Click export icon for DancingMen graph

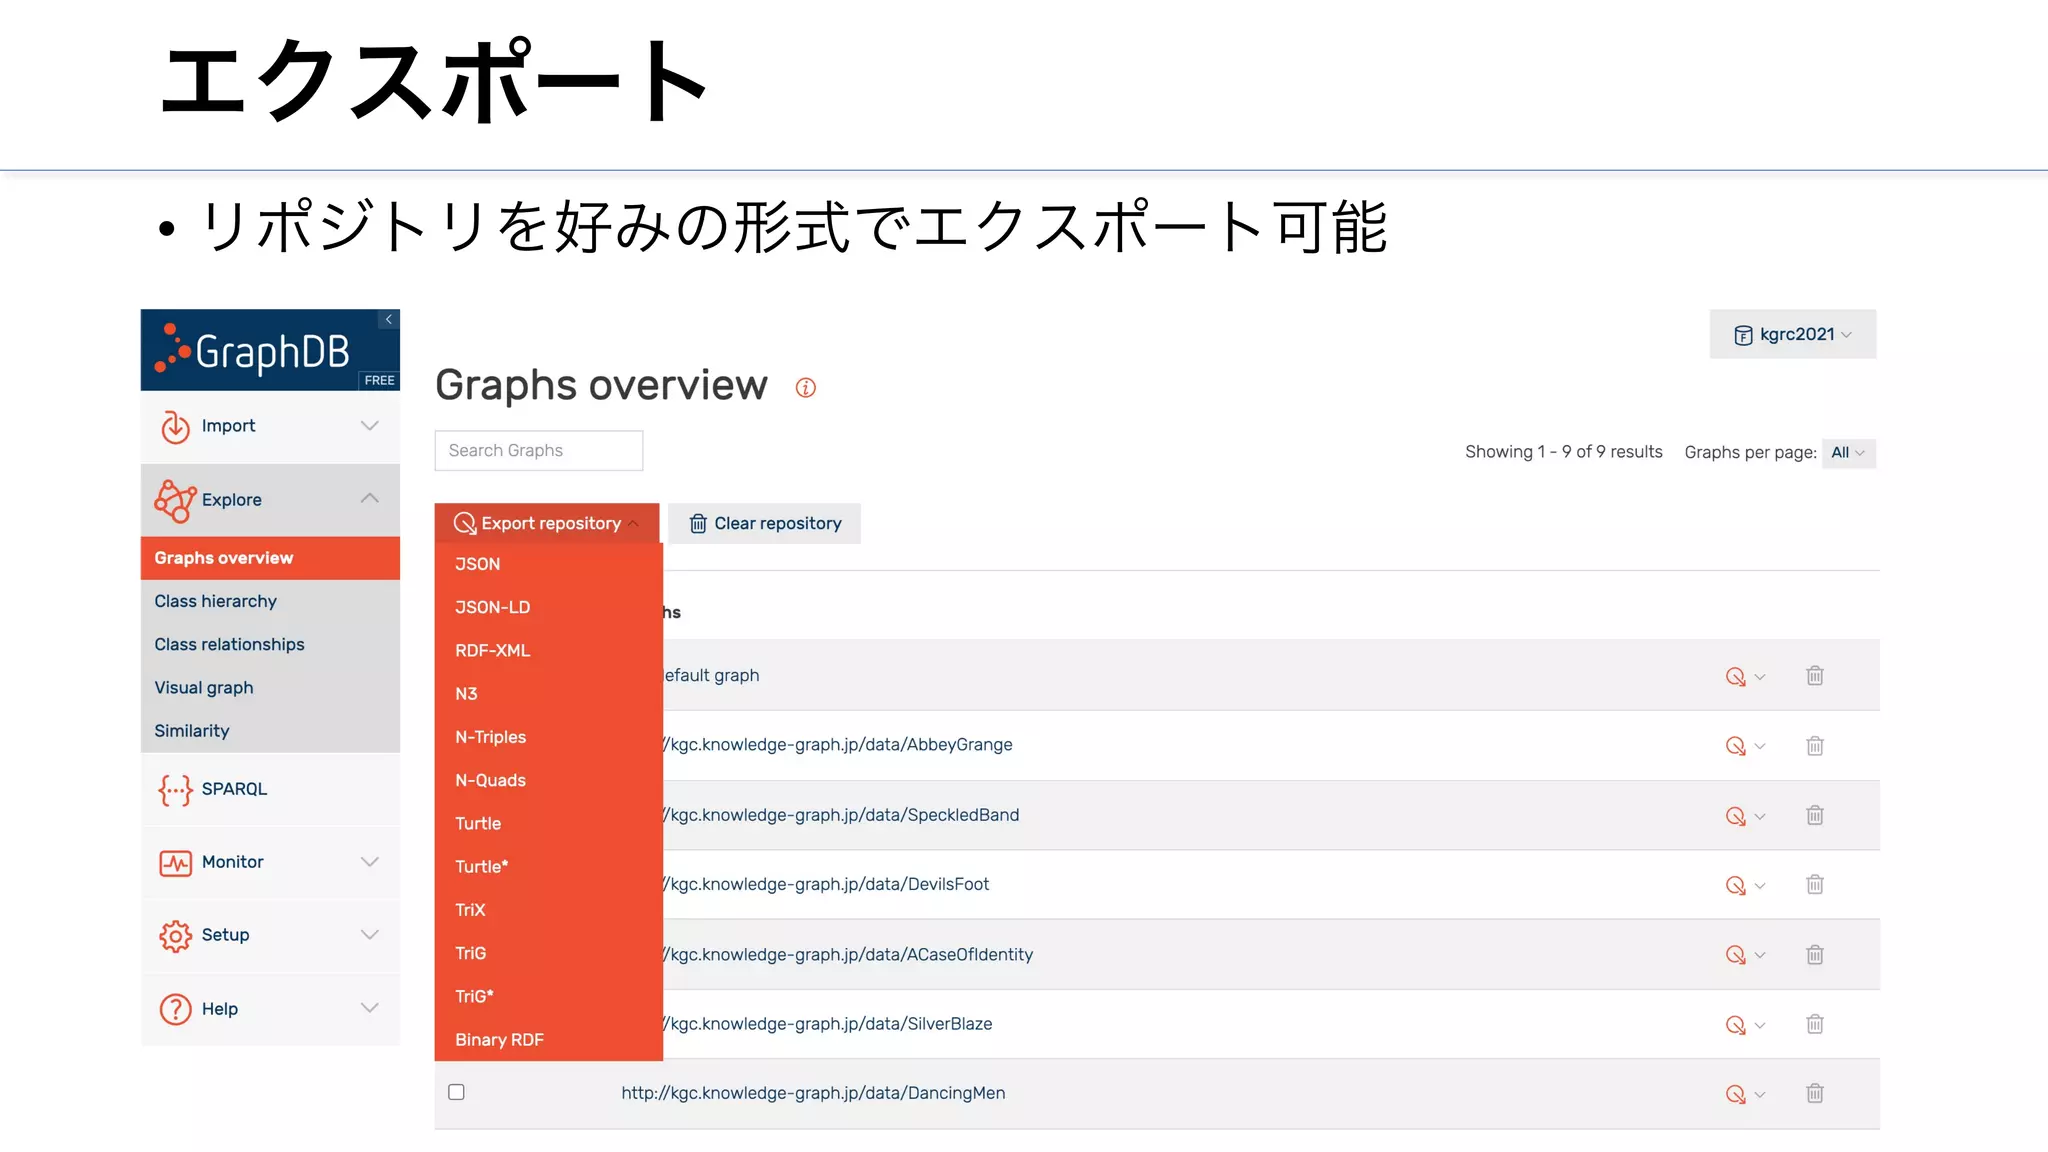click(1735, 1094)
